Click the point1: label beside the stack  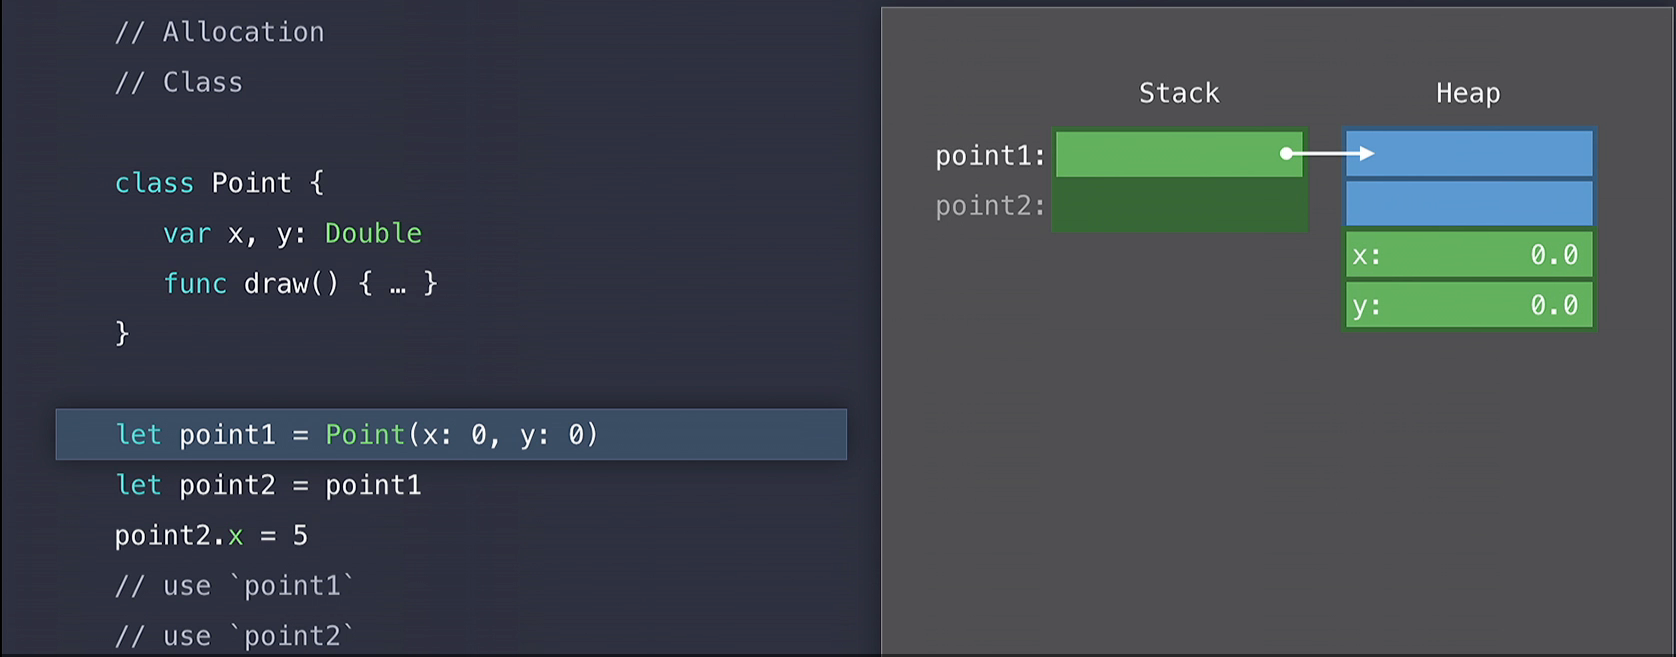click(989, 156)
